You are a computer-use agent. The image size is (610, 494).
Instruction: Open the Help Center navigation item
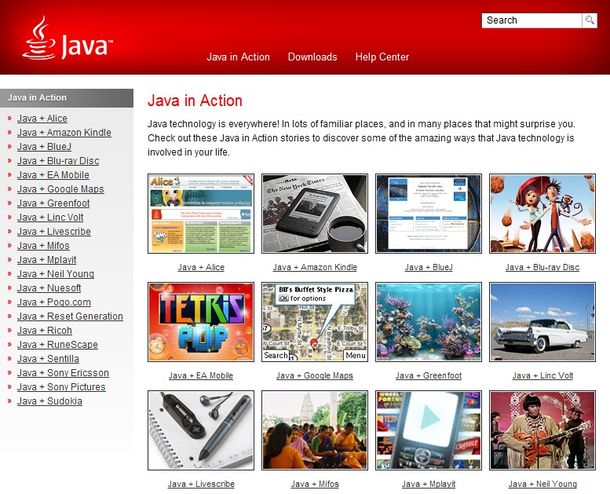pos(382,57)
